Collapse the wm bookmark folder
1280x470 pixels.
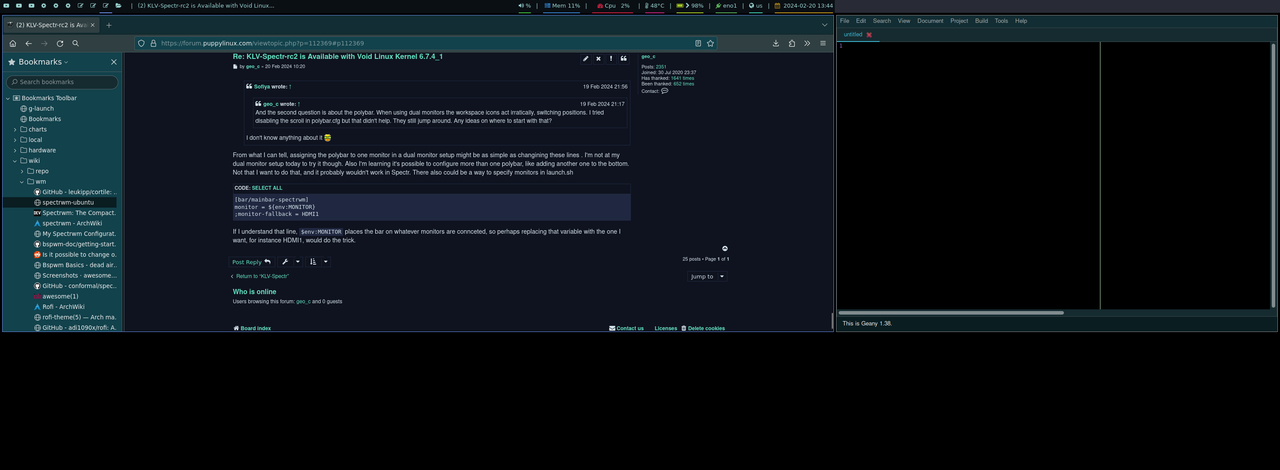(x=22, y=181)
